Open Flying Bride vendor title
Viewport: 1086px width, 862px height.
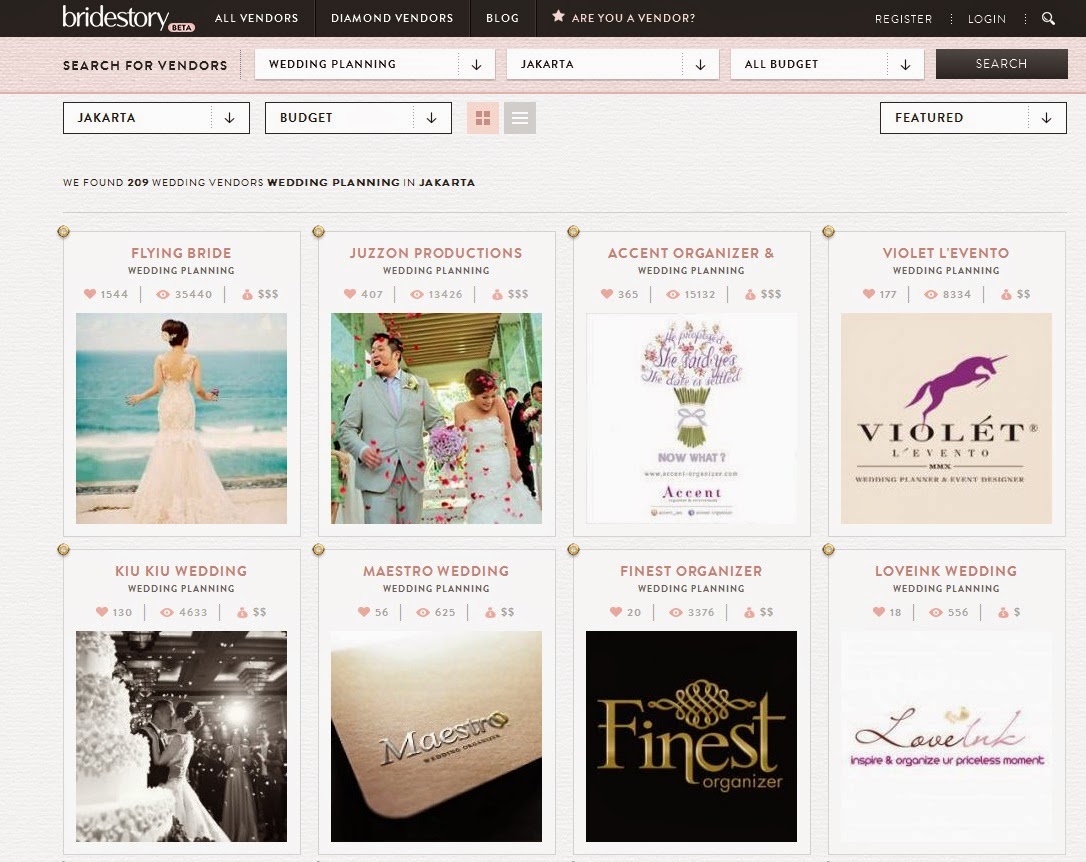[181, 253]
